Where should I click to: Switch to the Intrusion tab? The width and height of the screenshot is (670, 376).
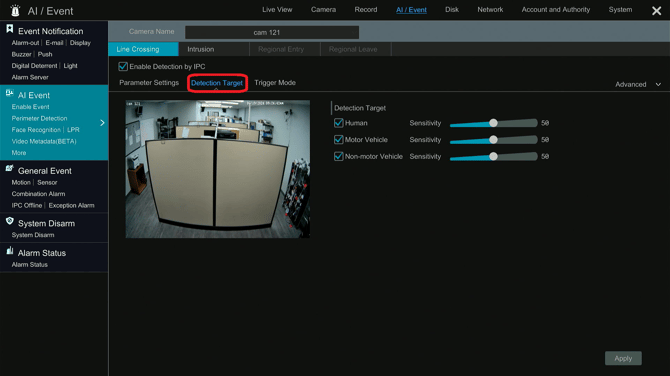point(214,49)
